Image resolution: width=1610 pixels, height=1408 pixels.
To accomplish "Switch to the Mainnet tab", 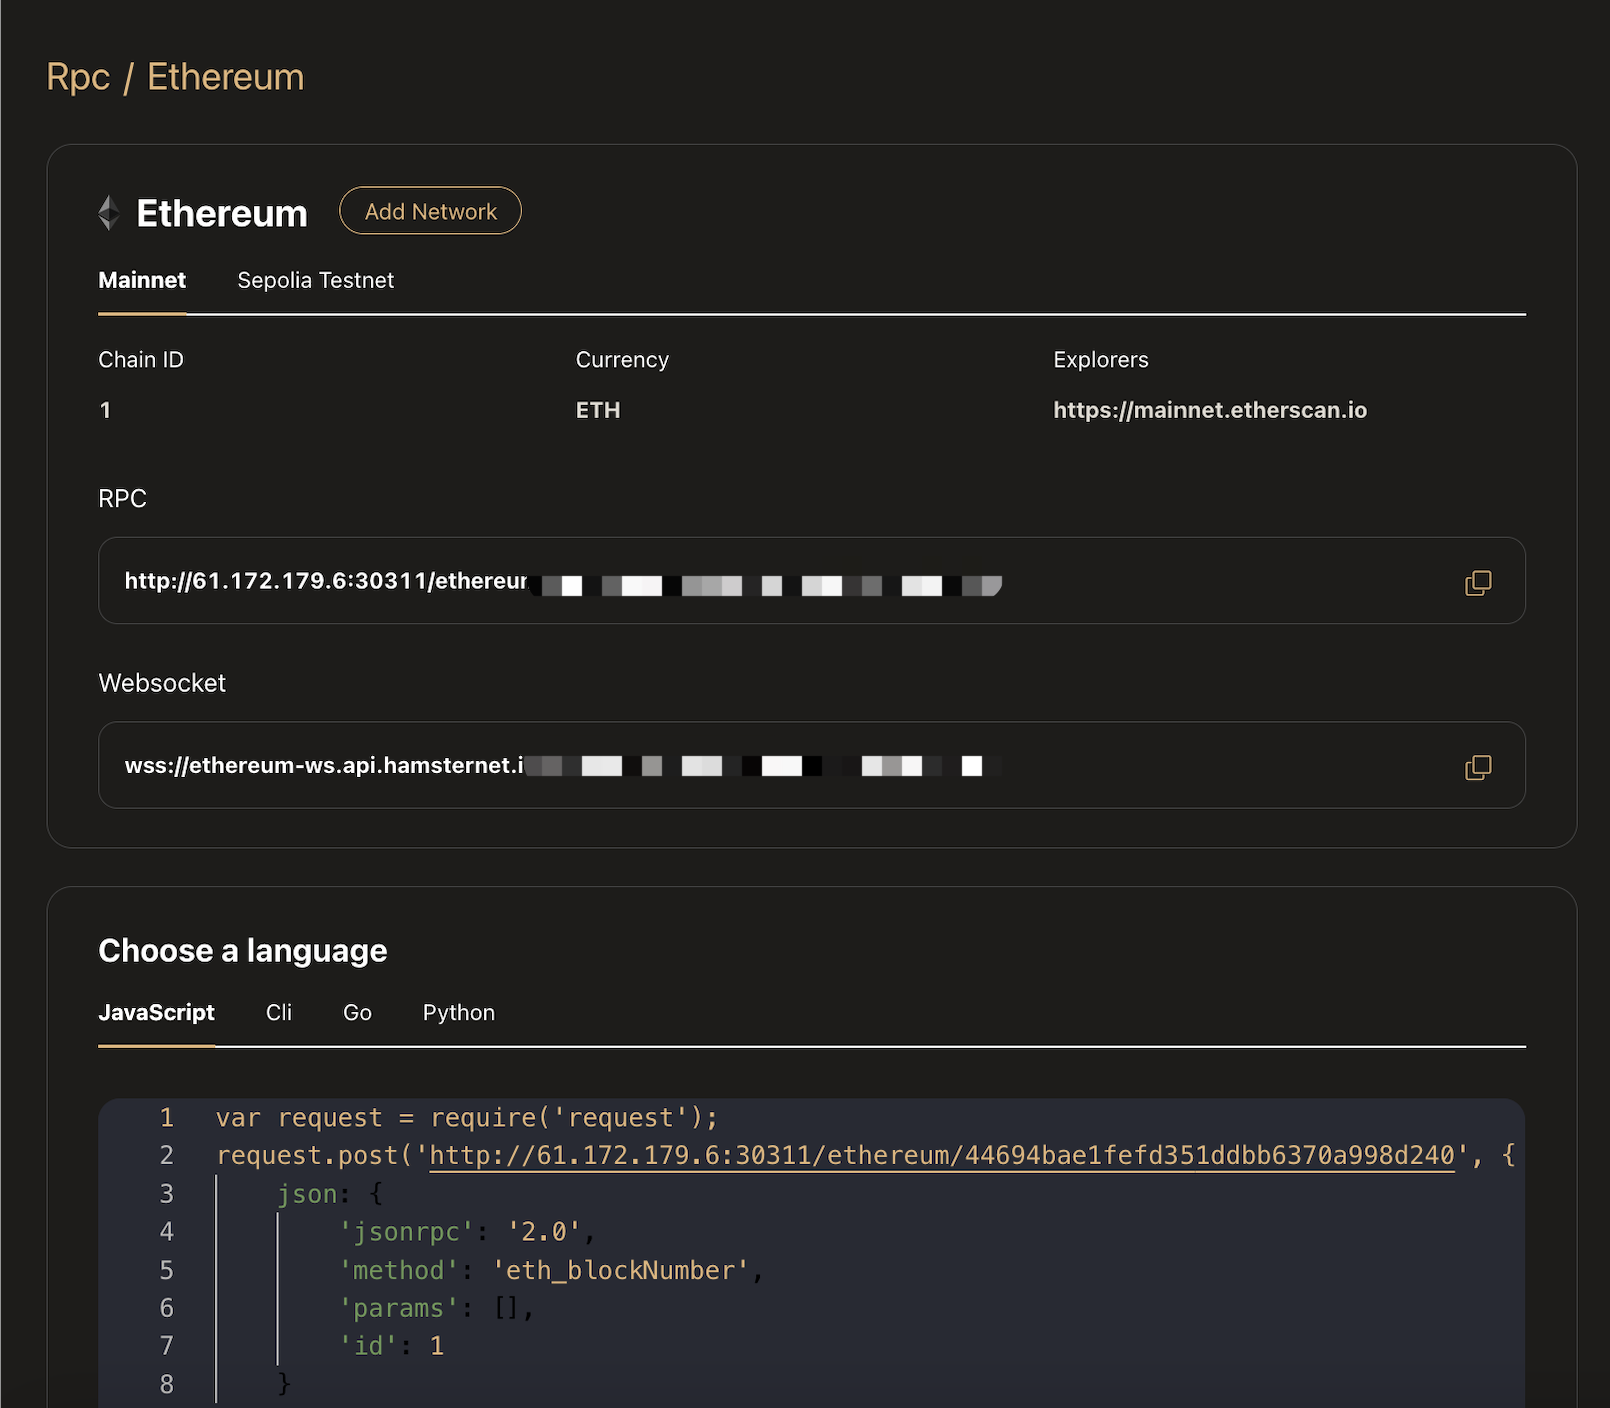I will click(x=142, y=280).
